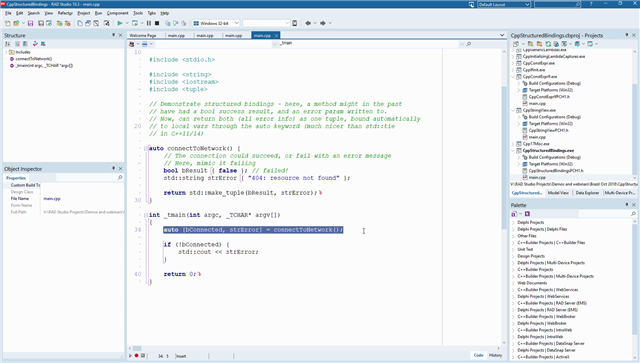Switch to the Welcome Page tab
Screen dimensions: 640x363
coord(143,36)
